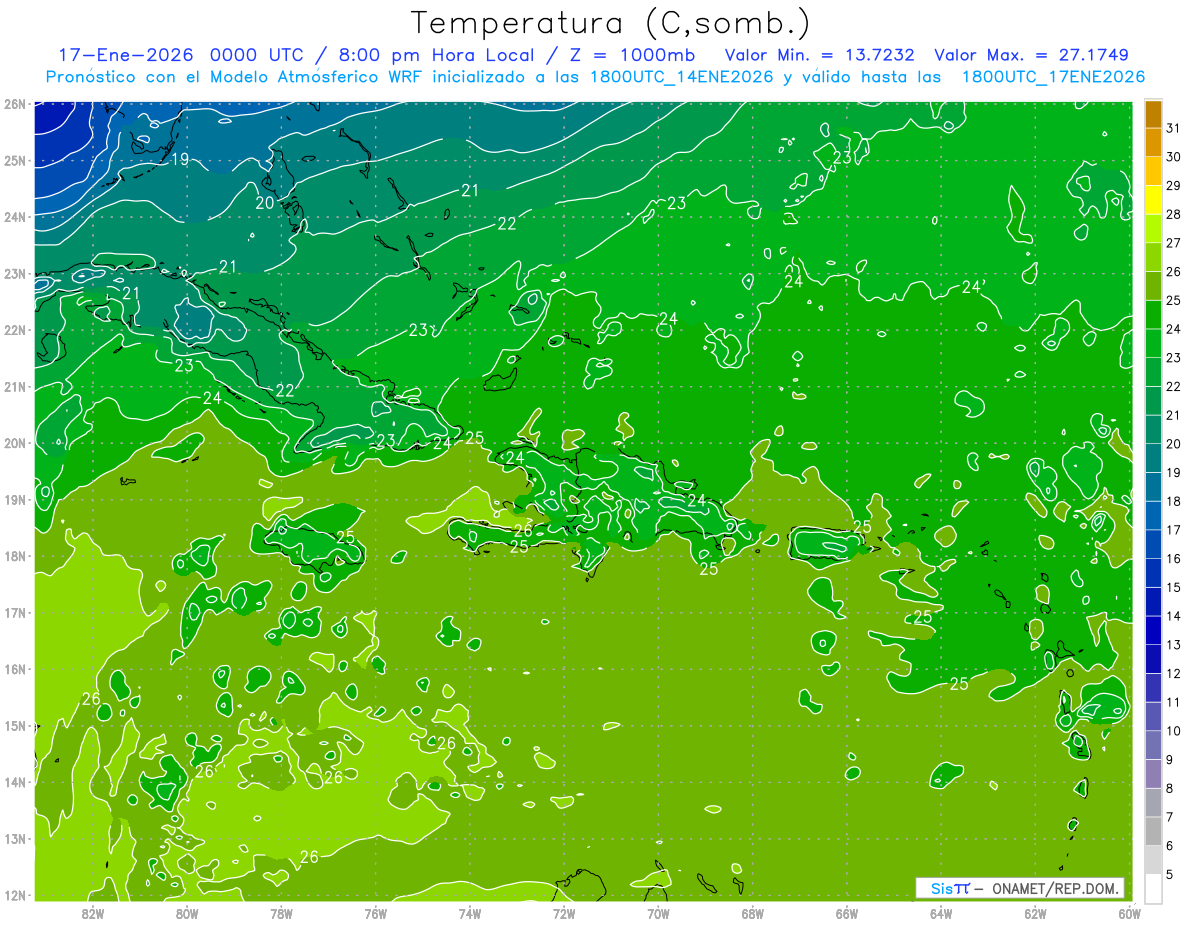The image size is (1200, 927).
Task: Select the '24N' latitude axis label
Action: [14, 217]
